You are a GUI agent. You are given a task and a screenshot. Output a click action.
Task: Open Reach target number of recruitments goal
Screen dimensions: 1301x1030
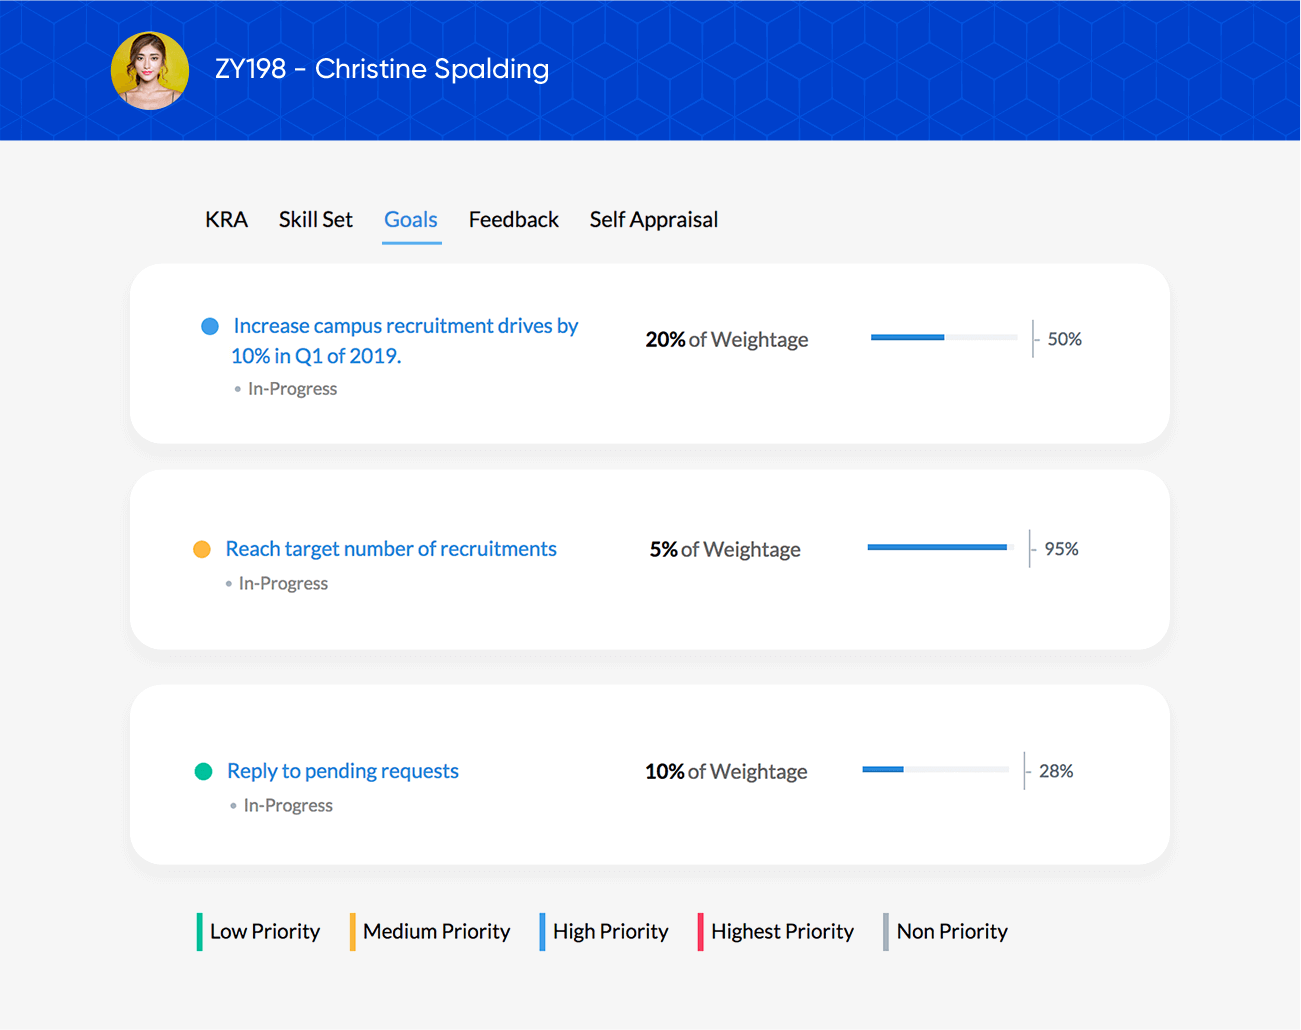tap(391, 549)
